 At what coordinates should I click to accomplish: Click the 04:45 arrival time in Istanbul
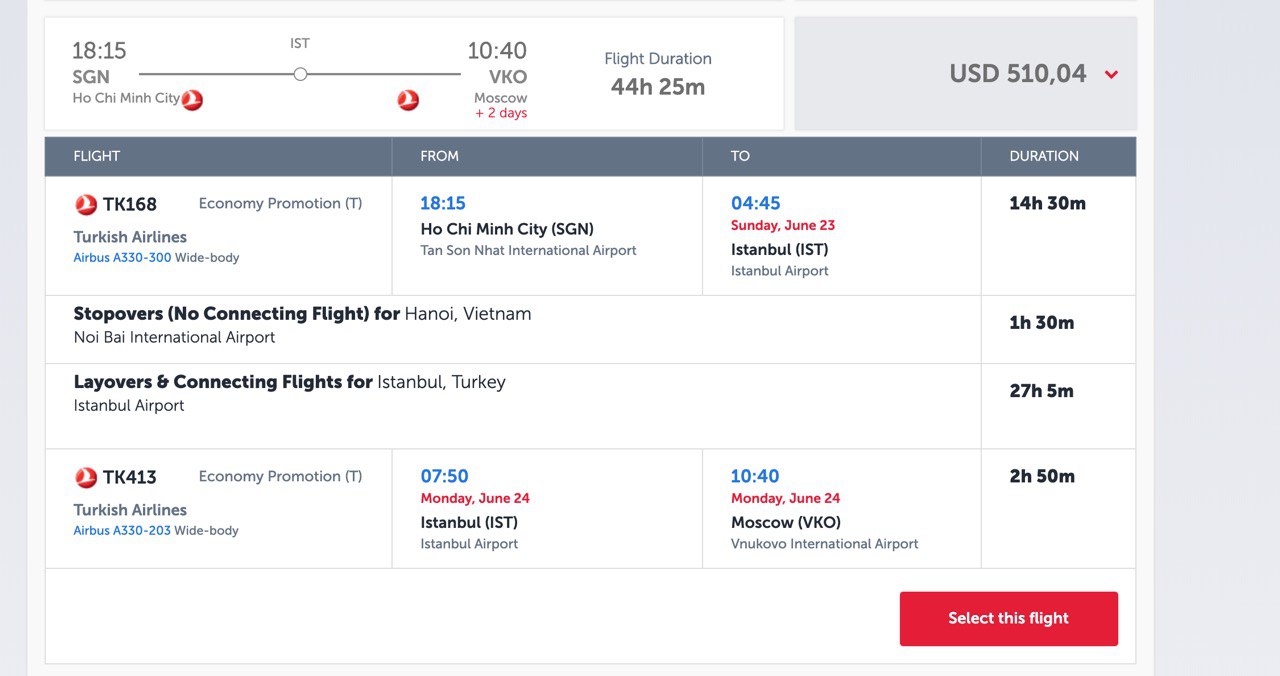756,203
